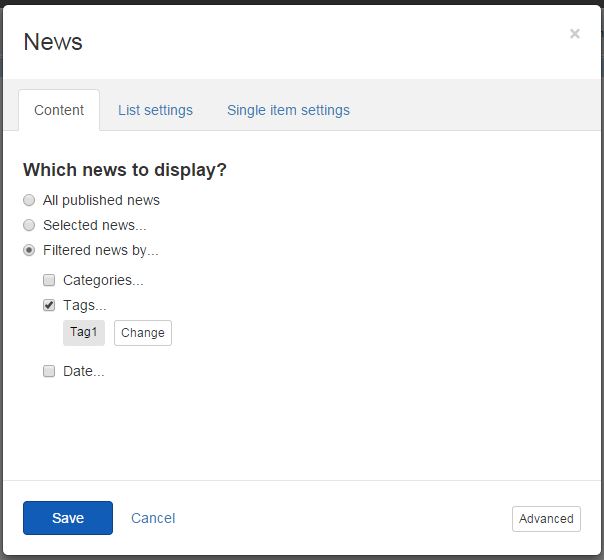Choose the Selected news radio option

(x=29, y=225)
